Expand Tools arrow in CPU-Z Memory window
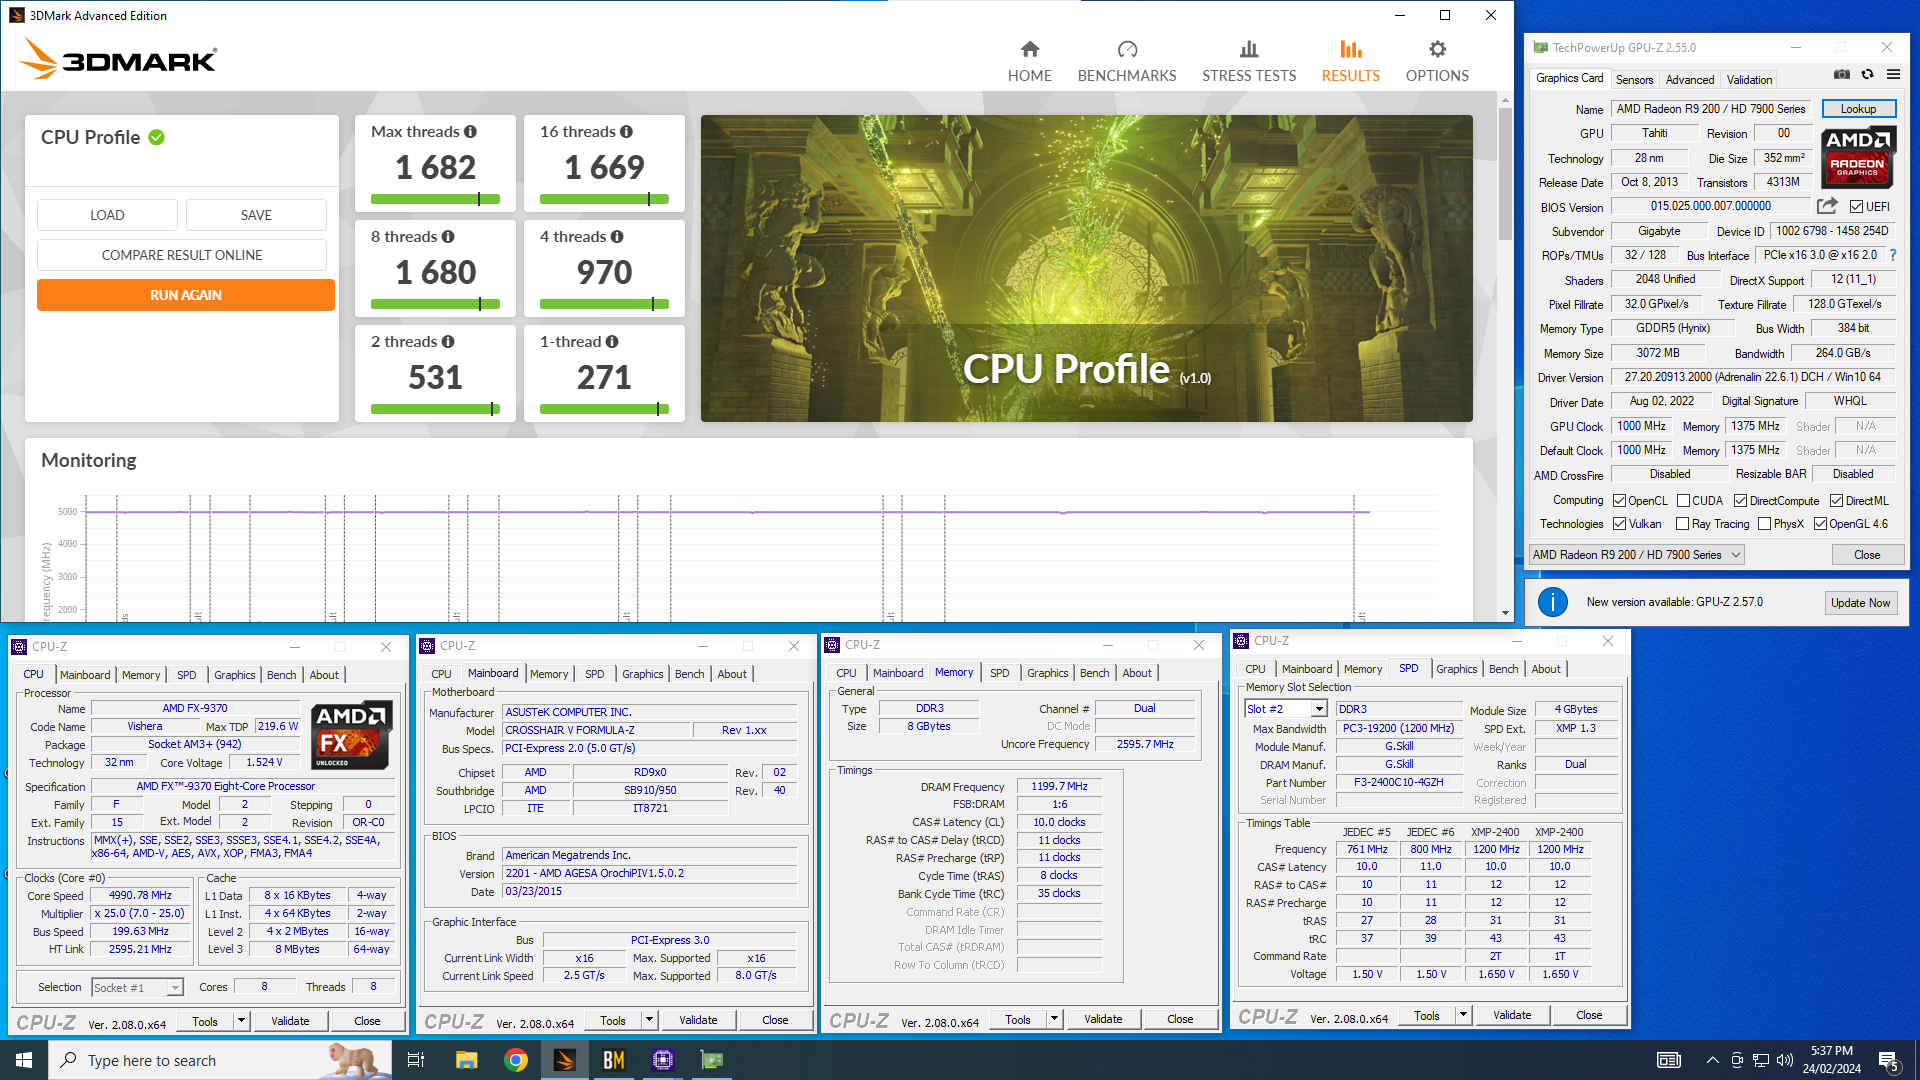 [x=1054, y=1019]
